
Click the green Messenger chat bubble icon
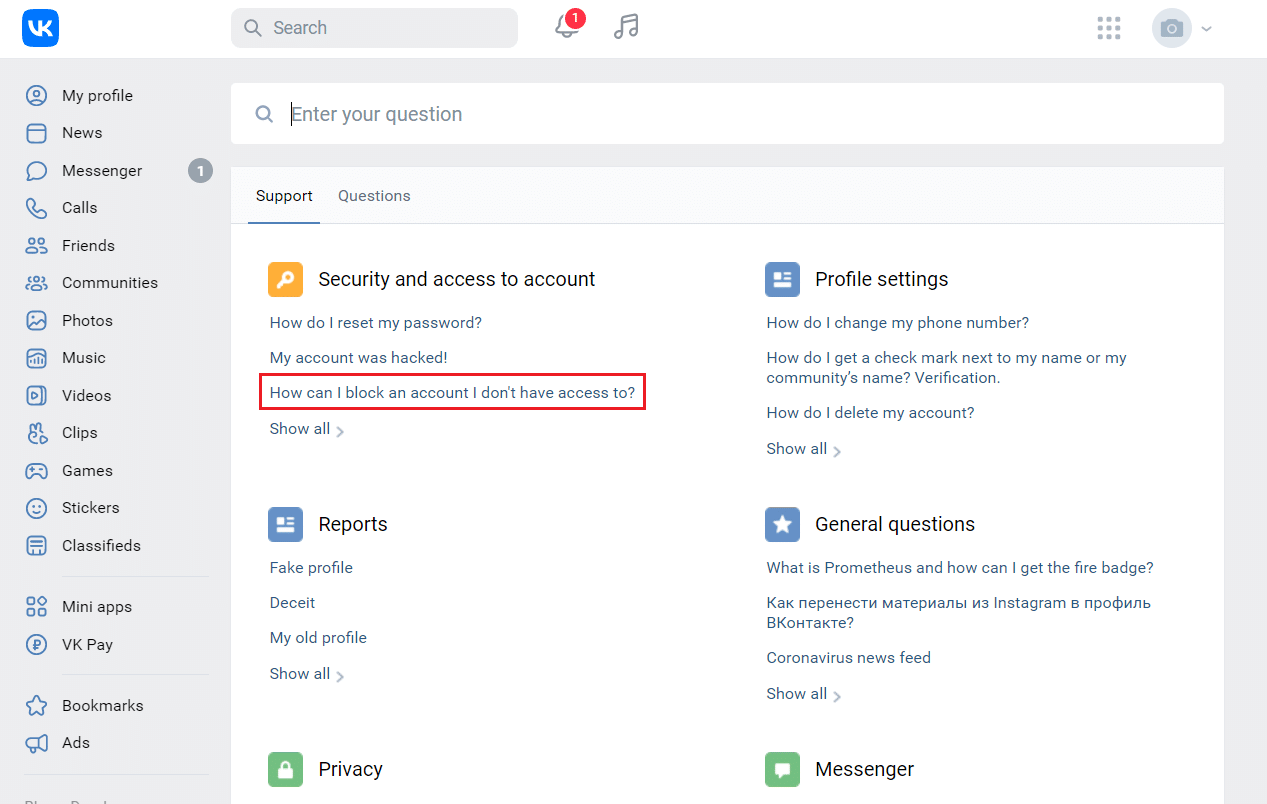[x=782, y=769]
